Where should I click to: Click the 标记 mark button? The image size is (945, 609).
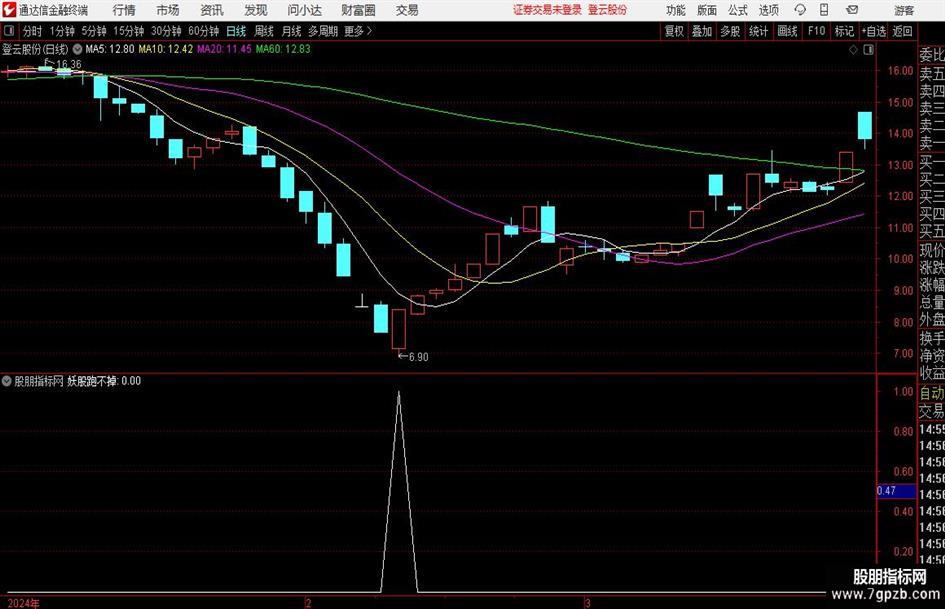pos(844,31)
